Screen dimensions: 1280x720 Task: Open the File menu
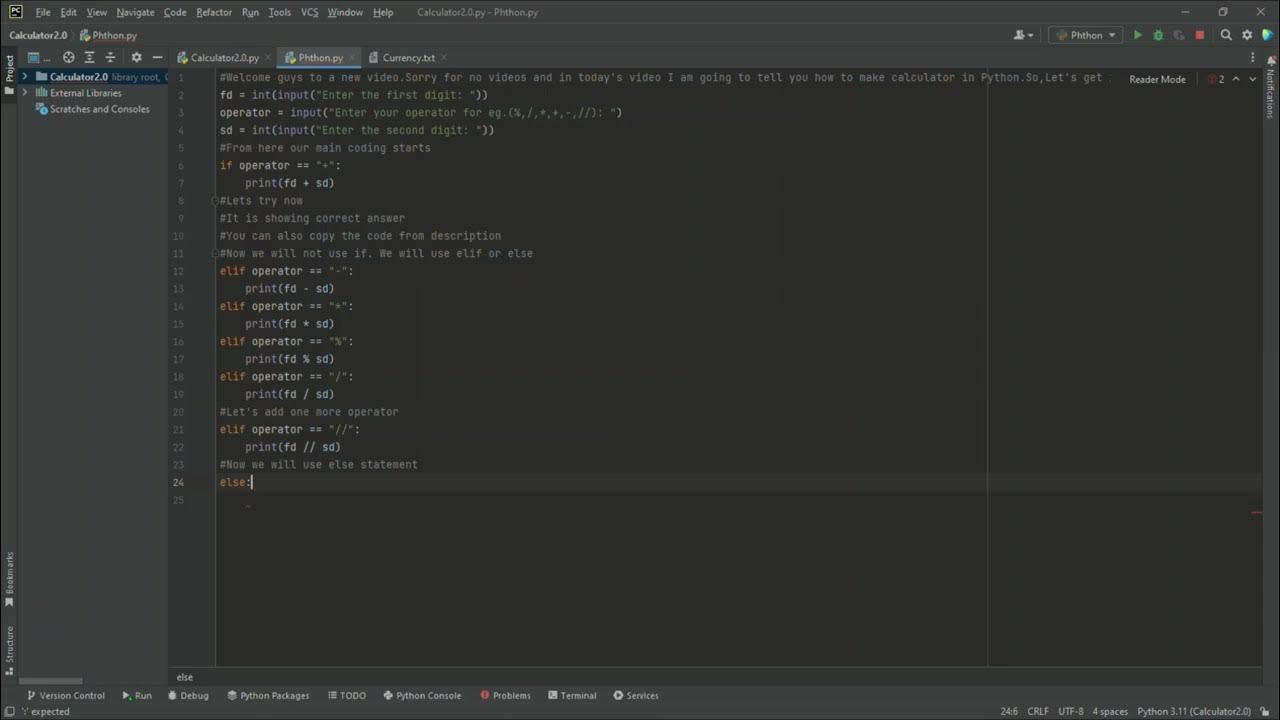click(x=43, y=12)
